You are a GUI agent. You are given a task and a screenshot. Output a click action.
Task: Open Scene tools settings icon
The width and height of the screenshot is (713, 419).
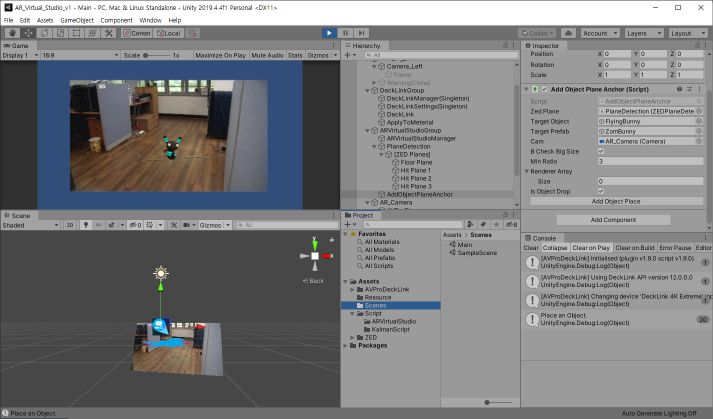tap(174, 225)
